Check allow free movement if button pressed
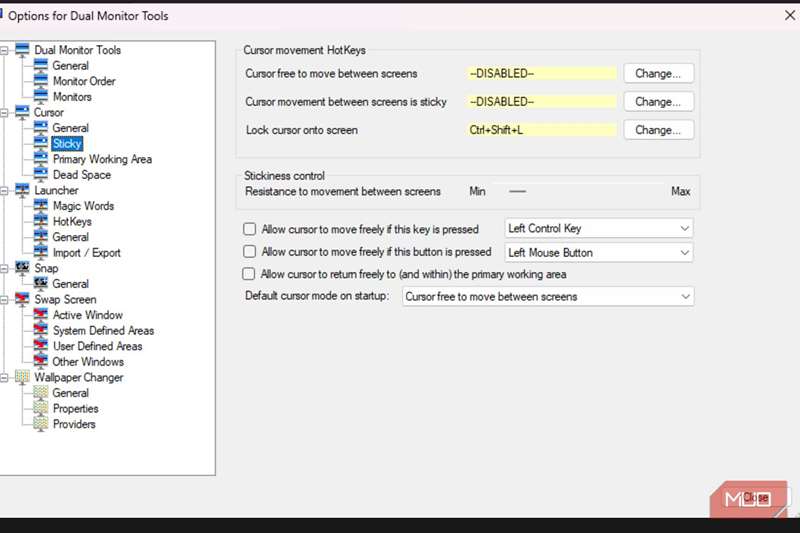 (250, 252)
